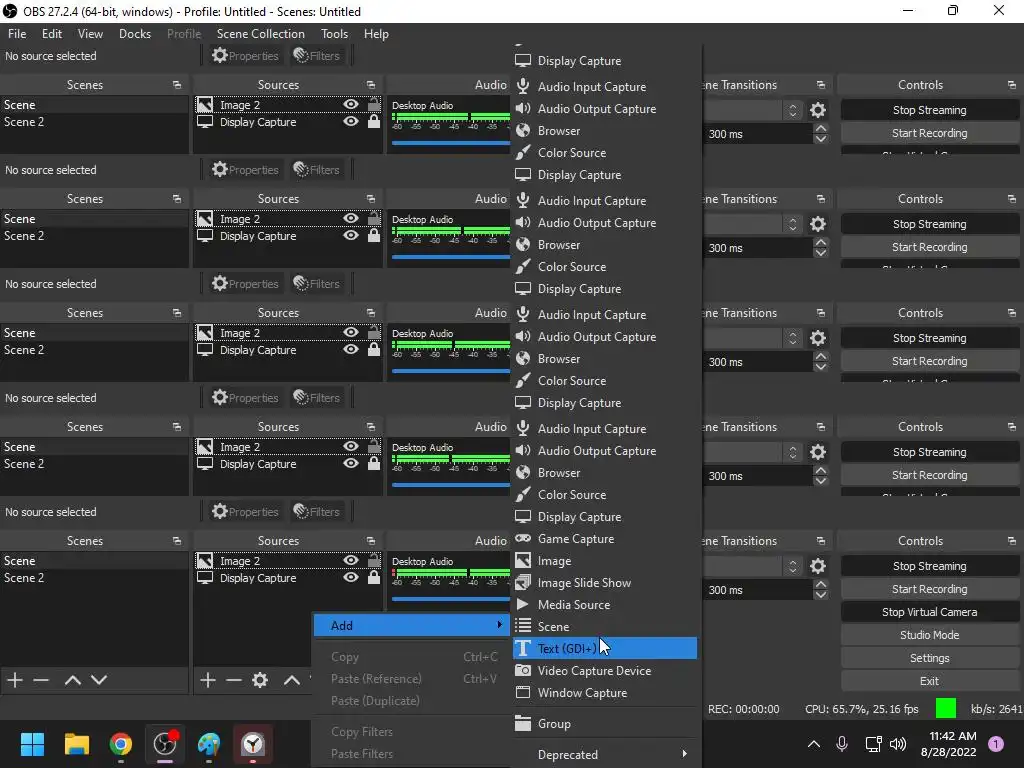Pop out the bottom-most Scenes dock
Screen dimensions: 1024x768
click(176, 541)
